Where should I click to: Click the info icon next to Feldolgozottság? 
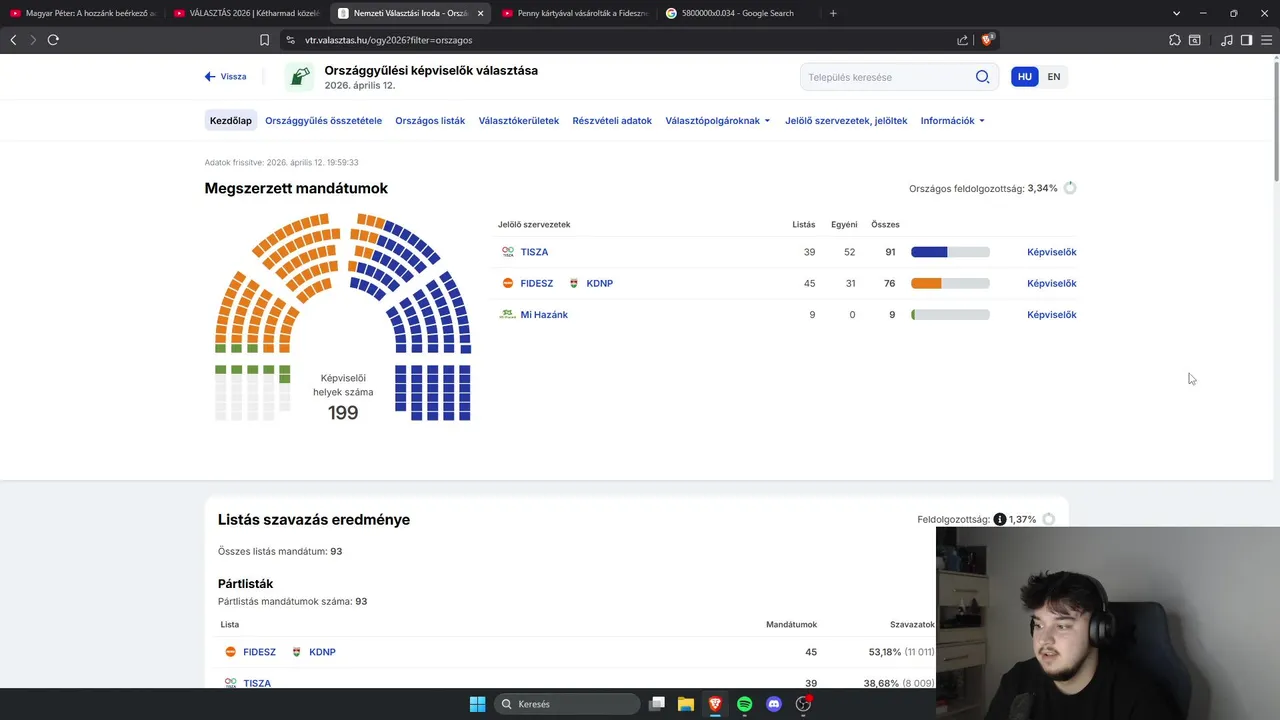(x=1000, y=520)
